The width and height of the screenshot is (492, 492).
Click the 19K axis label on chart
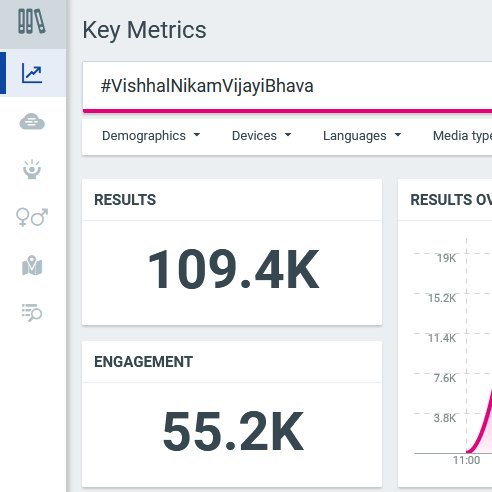click(x=446, y=258)
